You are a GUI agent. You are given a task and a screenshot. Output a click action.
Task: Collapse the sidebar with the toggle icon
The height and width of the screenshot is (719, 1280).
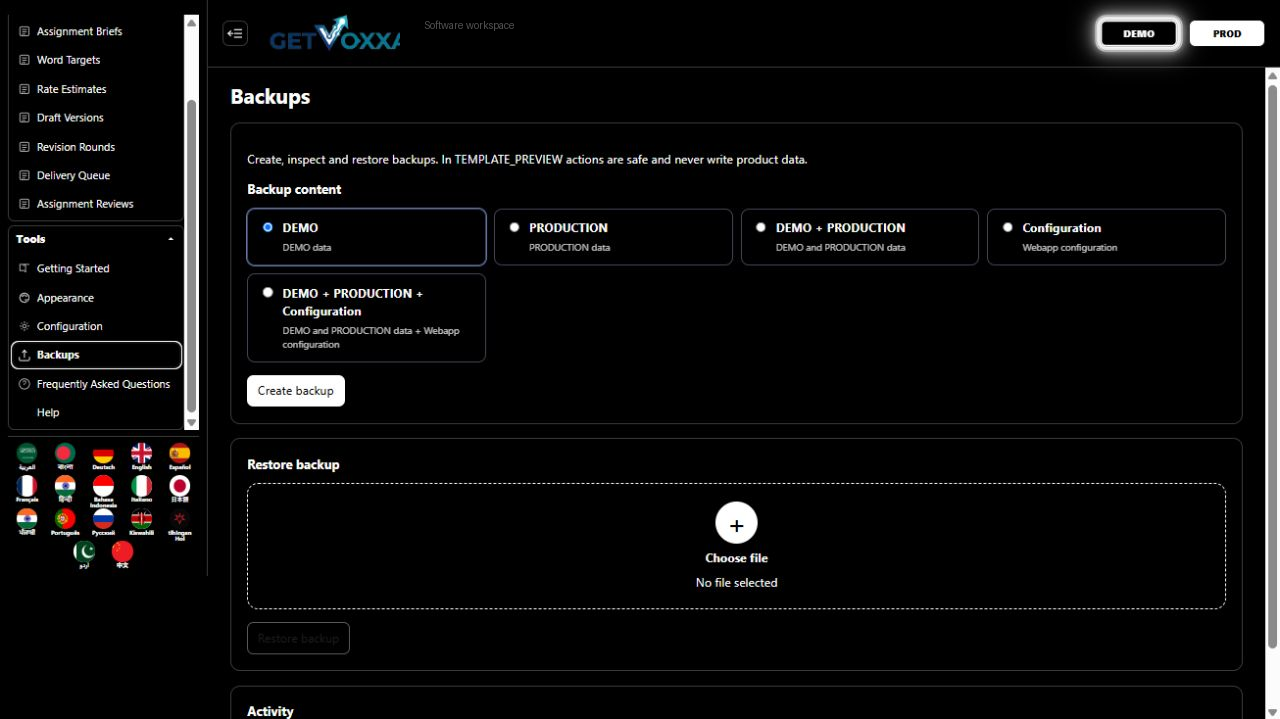pyautogui.click(x=235, y=33)
